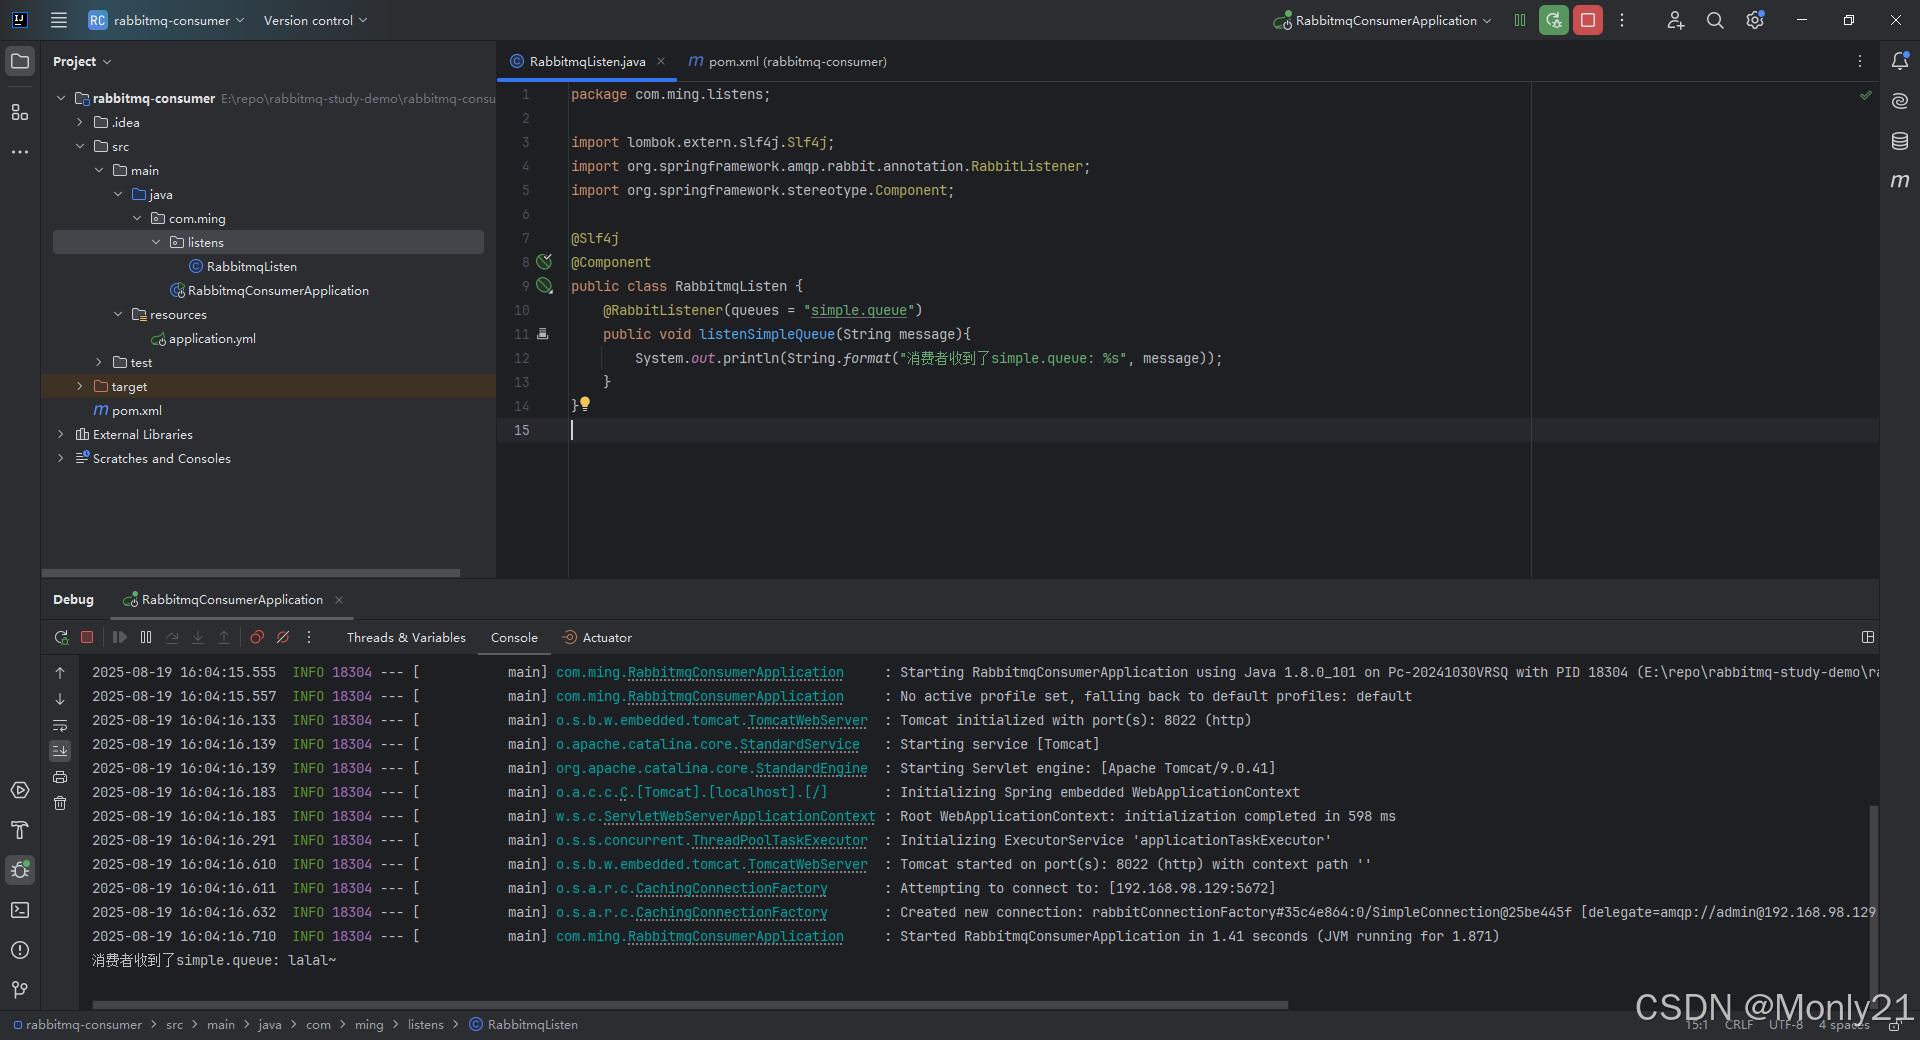1920x1040 pixels.
Task: Click the console horizontal scrollbar
Action: 690,1004
